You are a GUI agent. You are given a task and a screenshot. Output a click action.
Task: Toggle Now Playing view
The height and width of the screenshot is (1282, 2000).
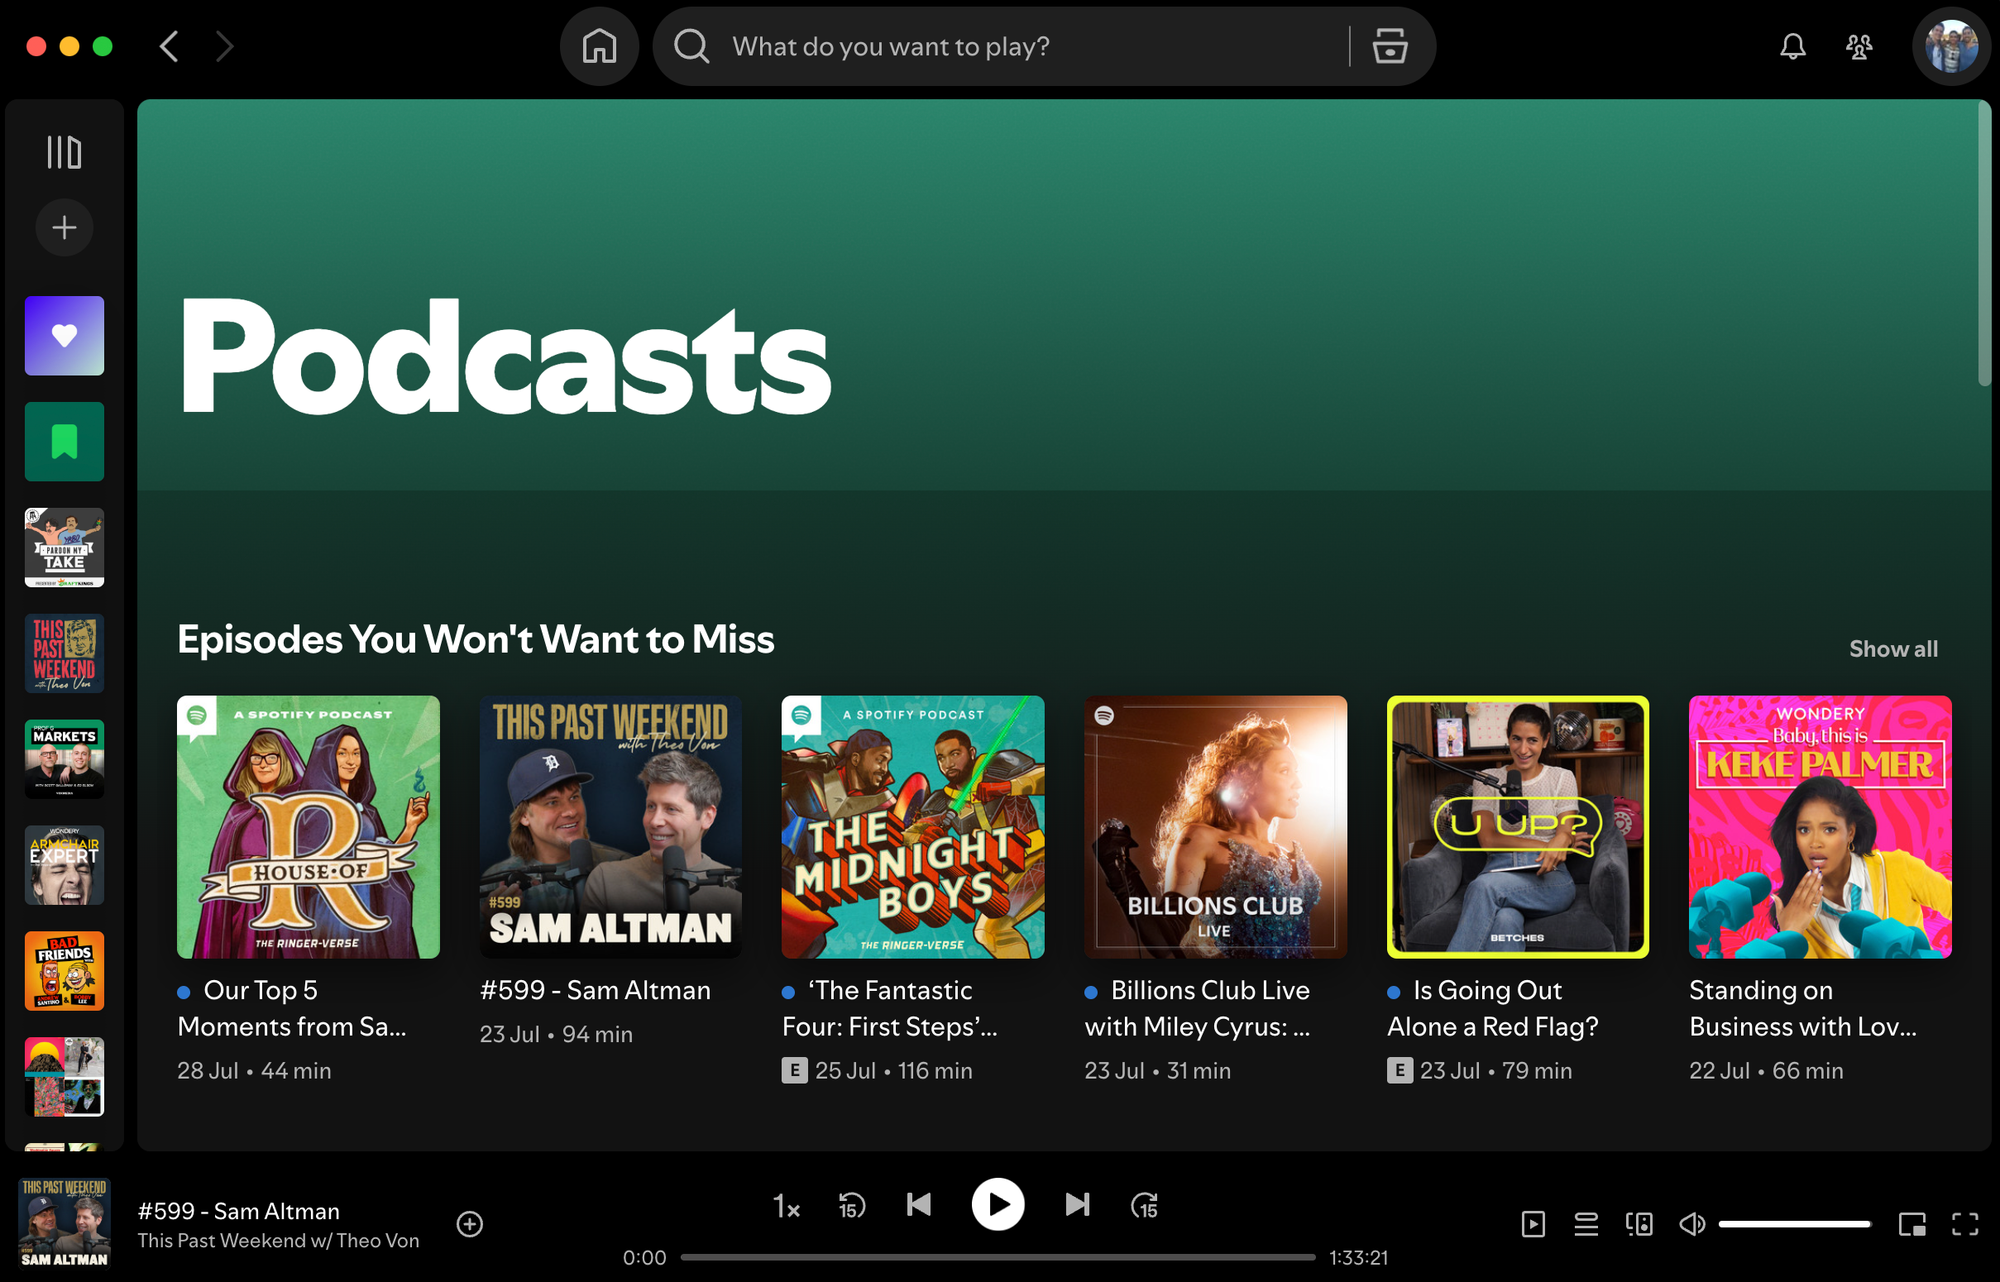pos(1533,1224)
